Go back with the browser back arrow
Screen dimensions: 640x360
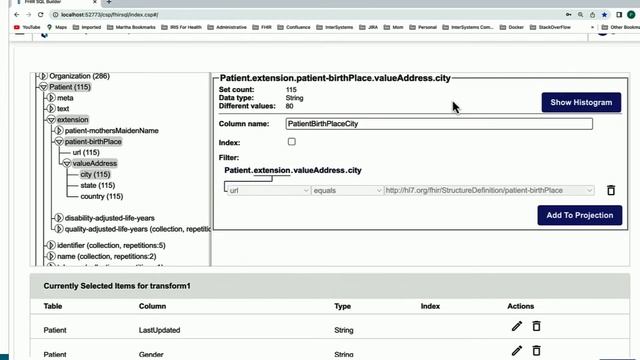click(17, 15)
